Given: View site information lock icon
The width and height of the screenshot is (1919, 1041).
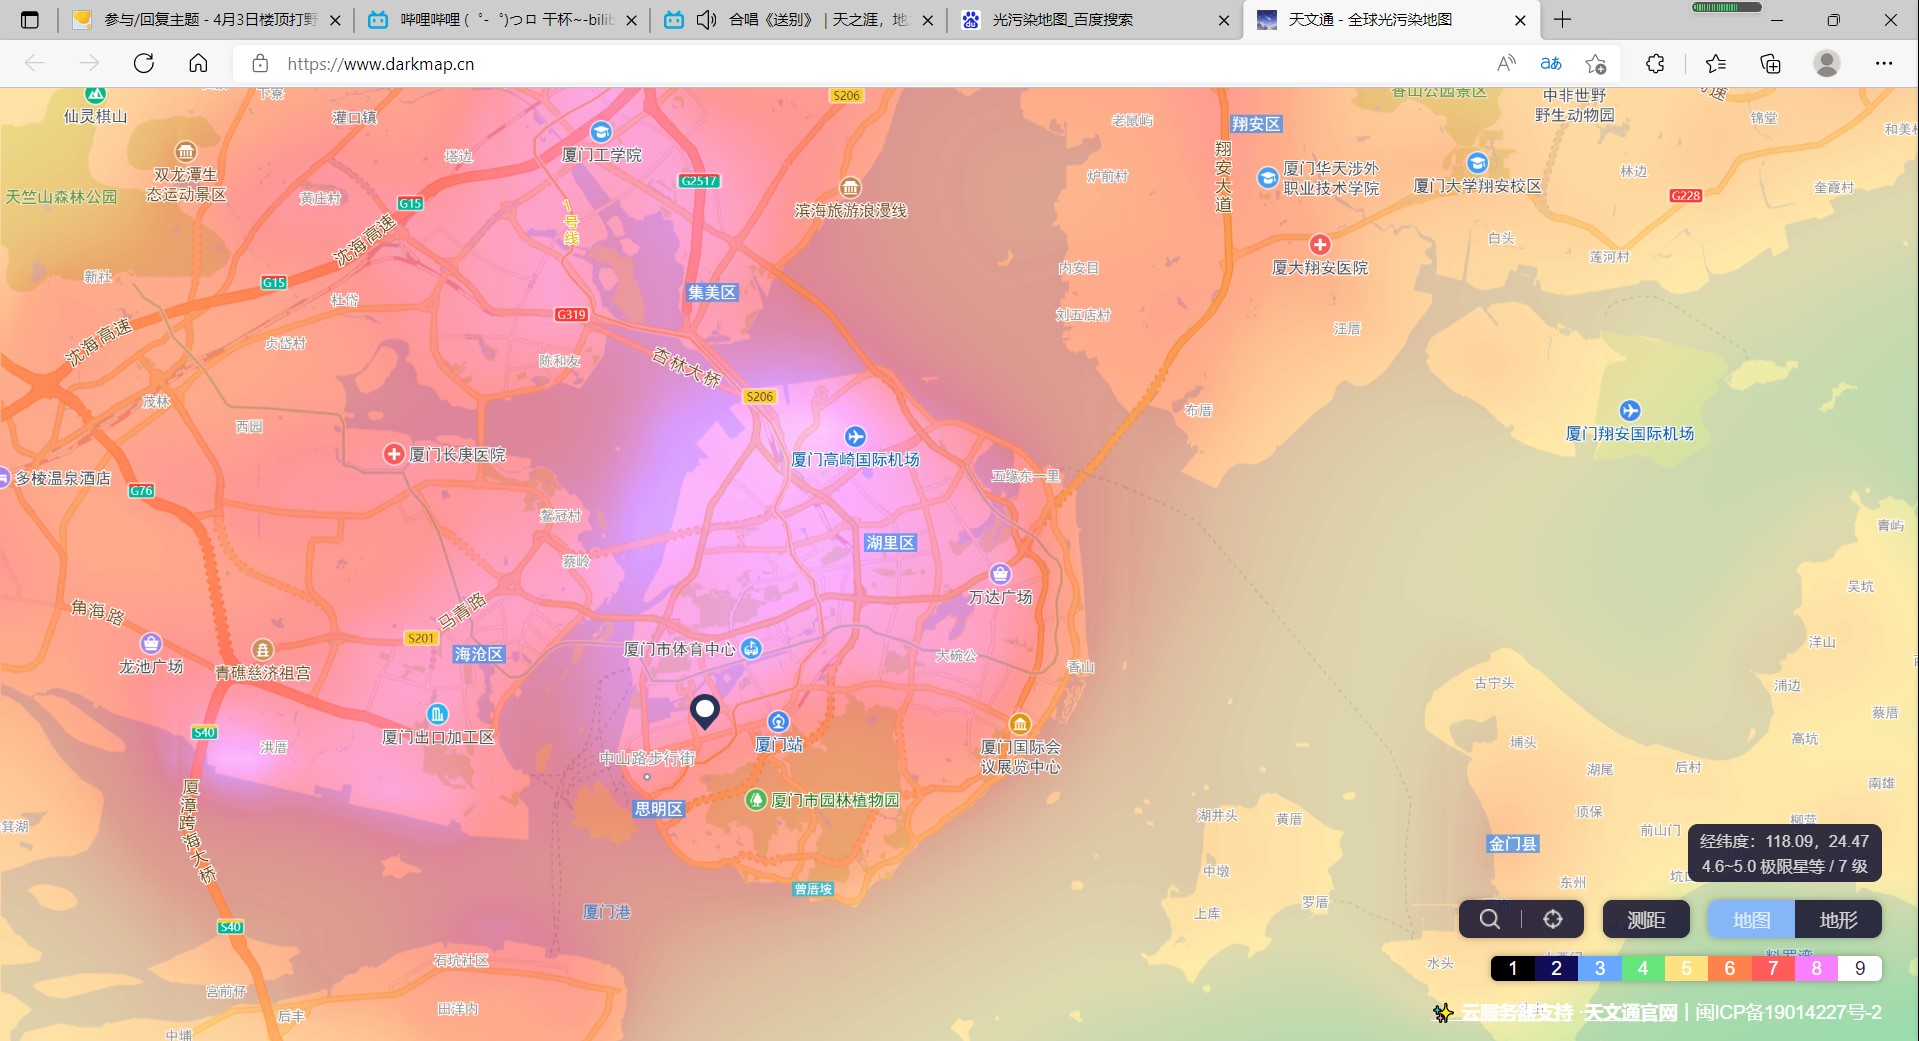Looking at the screenshot, I should click(260, 63).
